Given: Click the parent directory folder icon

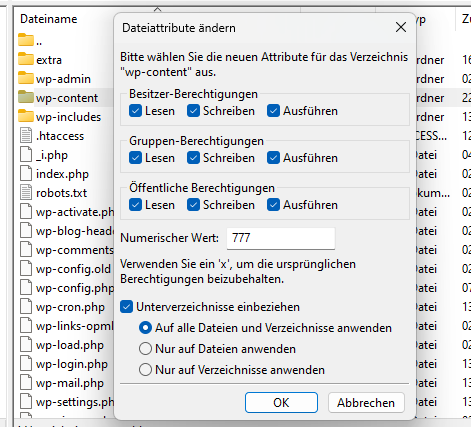Looking at the screenshot, I should click(x=26, y=40).
